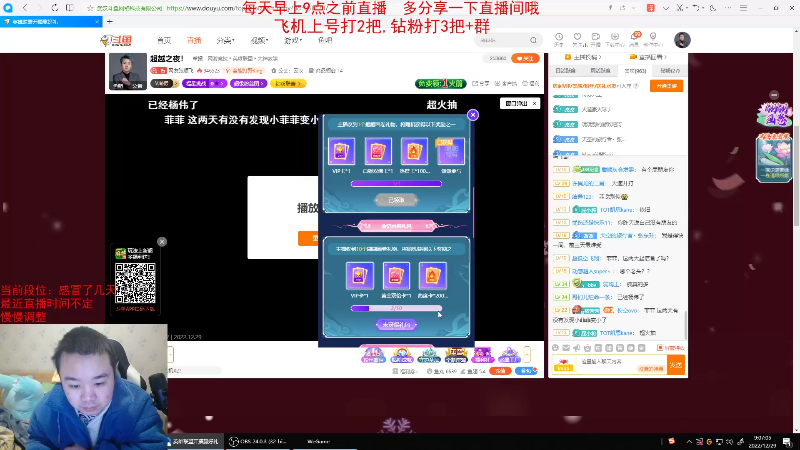Select the VIP card in popup top row
The image size is (800, 450).
(341, 151)
